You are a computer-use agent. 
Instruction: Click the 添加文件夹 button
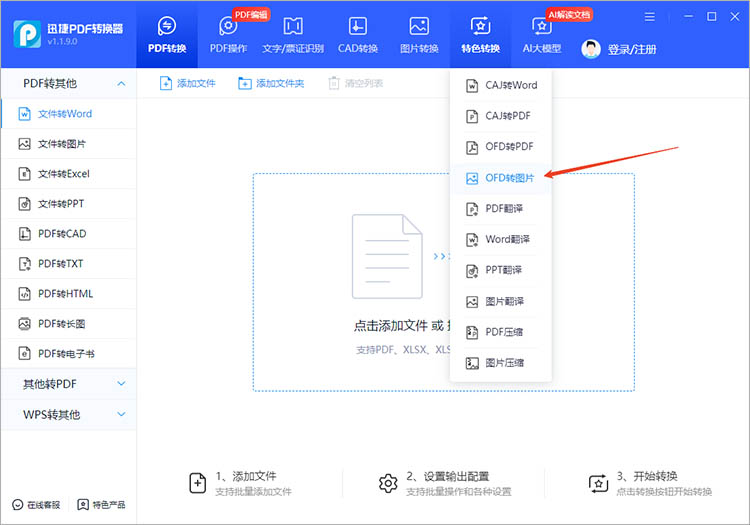271,84
